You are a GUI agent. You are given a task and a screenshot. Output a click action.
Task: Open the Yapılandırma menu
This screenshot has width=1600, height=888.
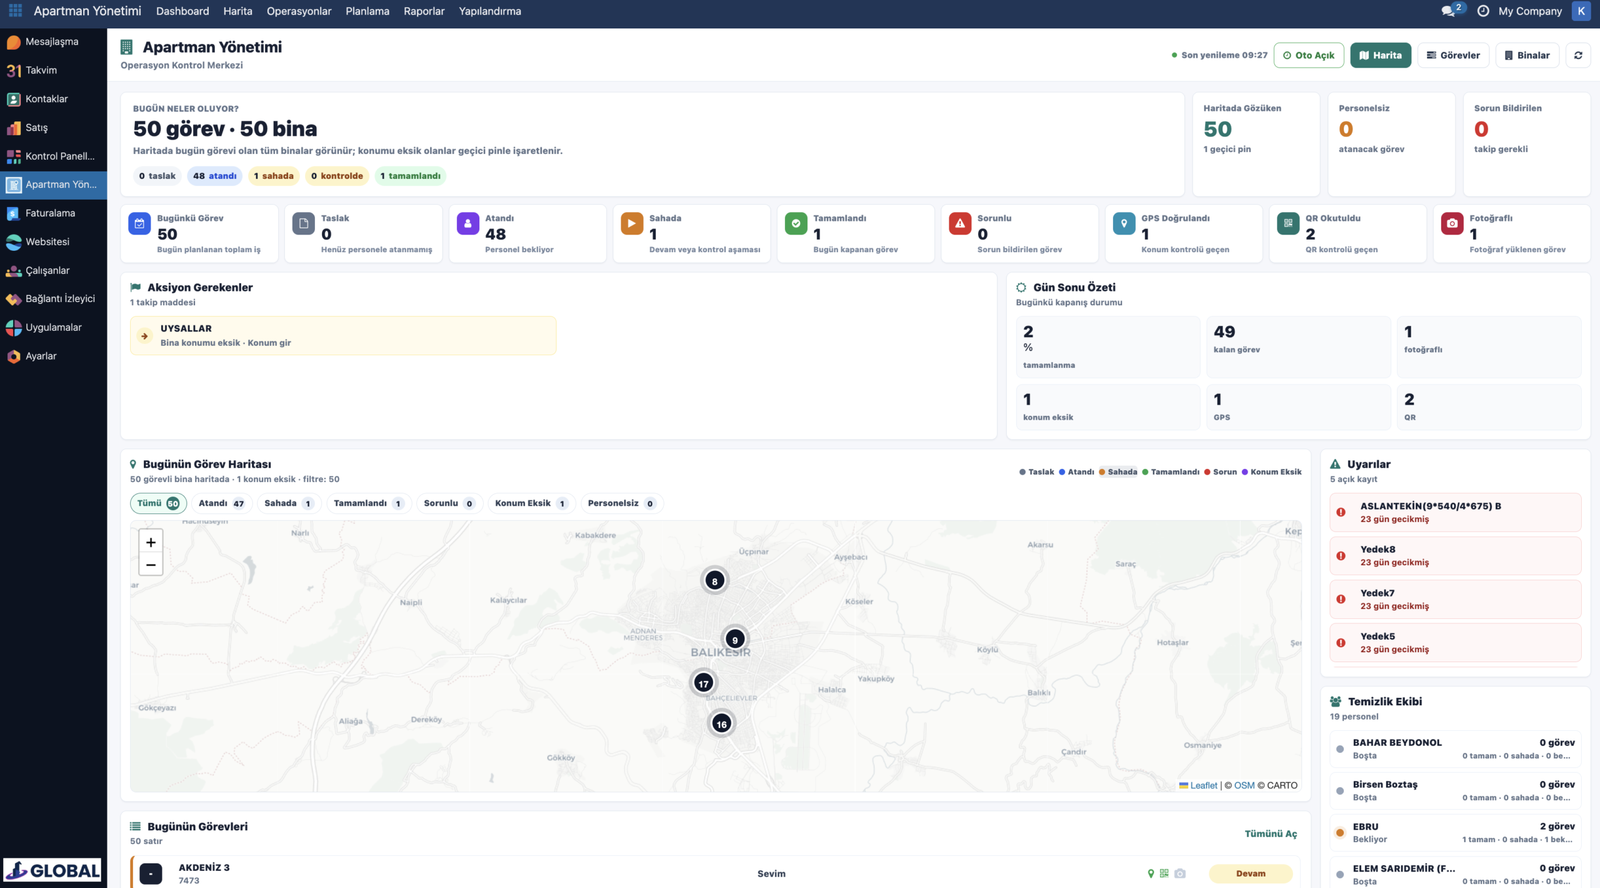point(490,11)
